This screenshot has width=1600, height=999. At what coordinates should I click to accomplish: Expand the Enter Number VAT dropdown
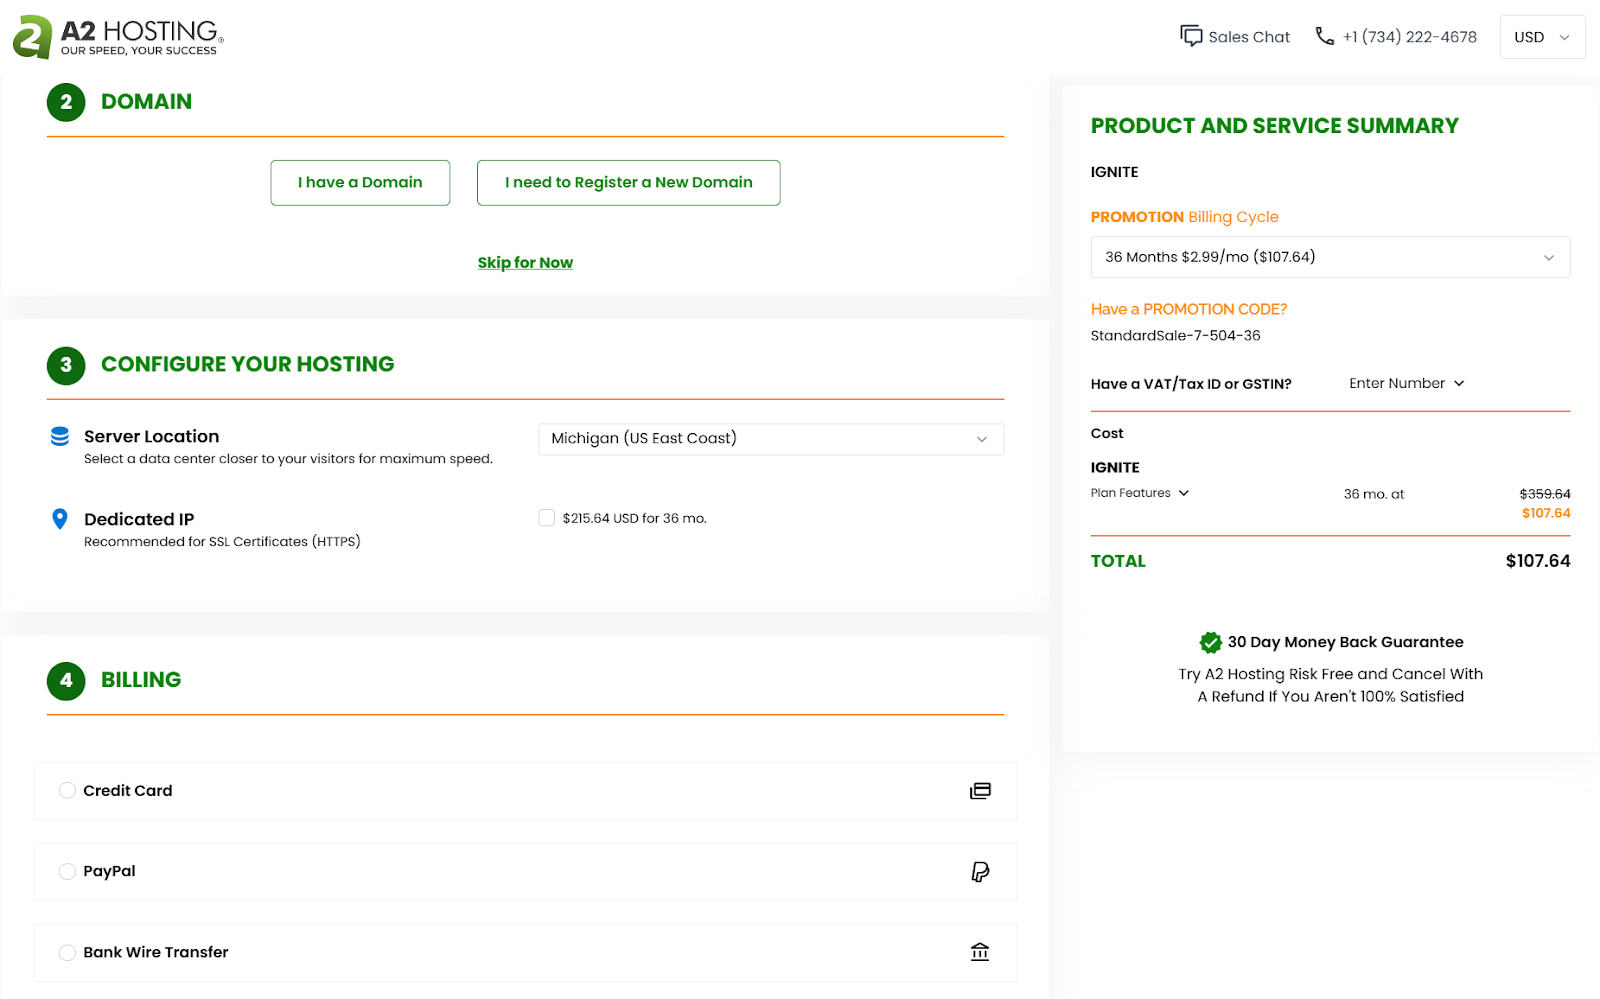[x=1406, y=383]
